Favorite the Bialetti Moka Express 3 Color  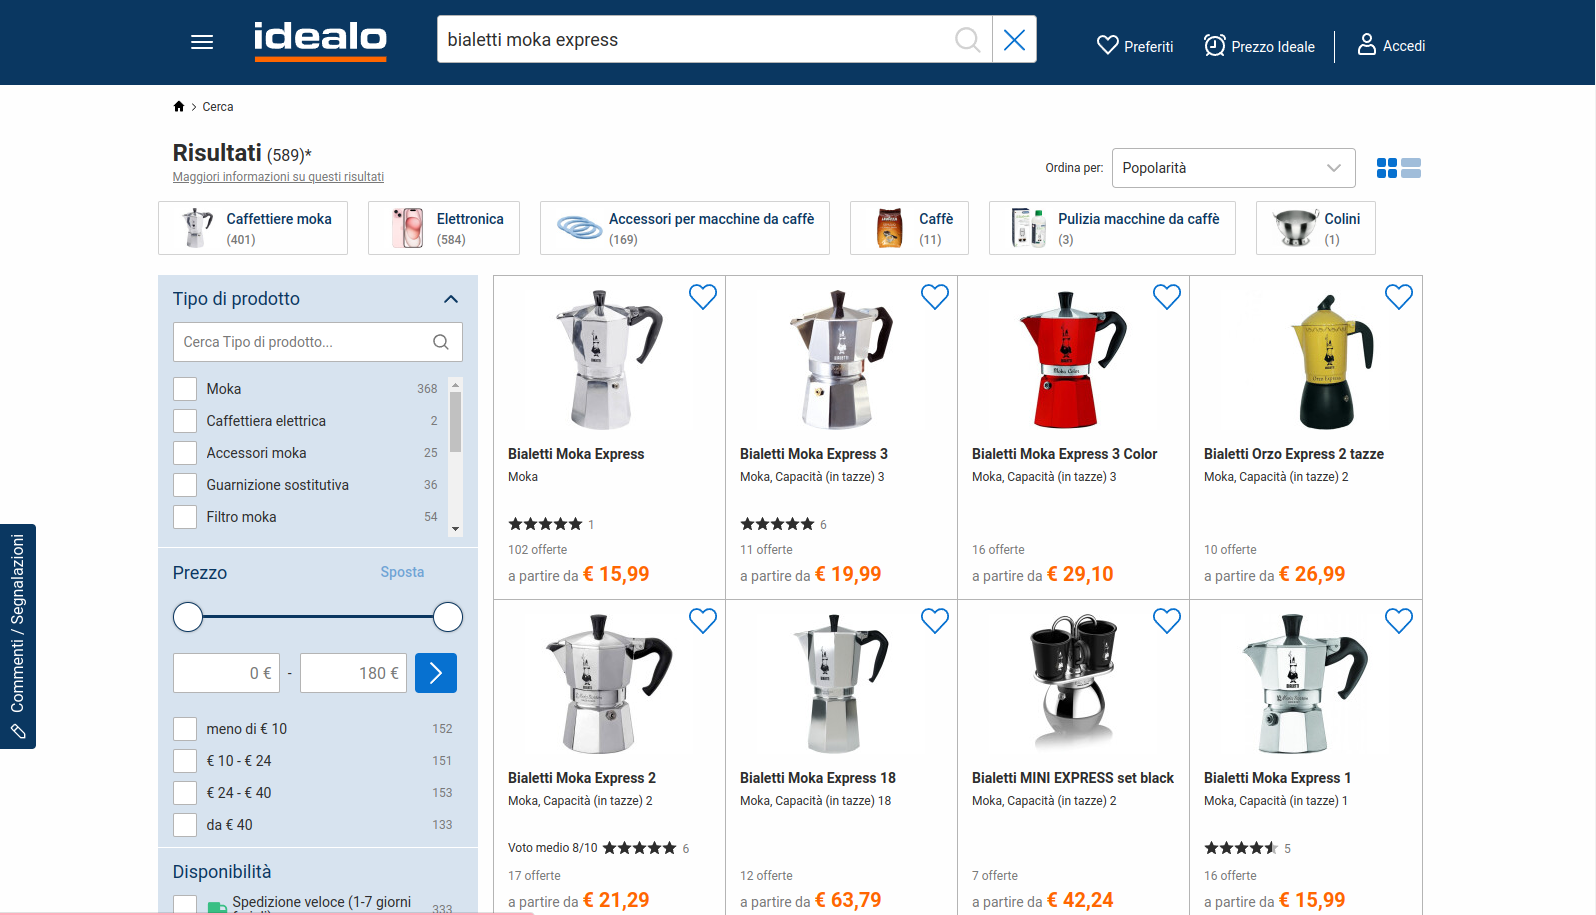pyautogui.click(x=1166, y=297)
